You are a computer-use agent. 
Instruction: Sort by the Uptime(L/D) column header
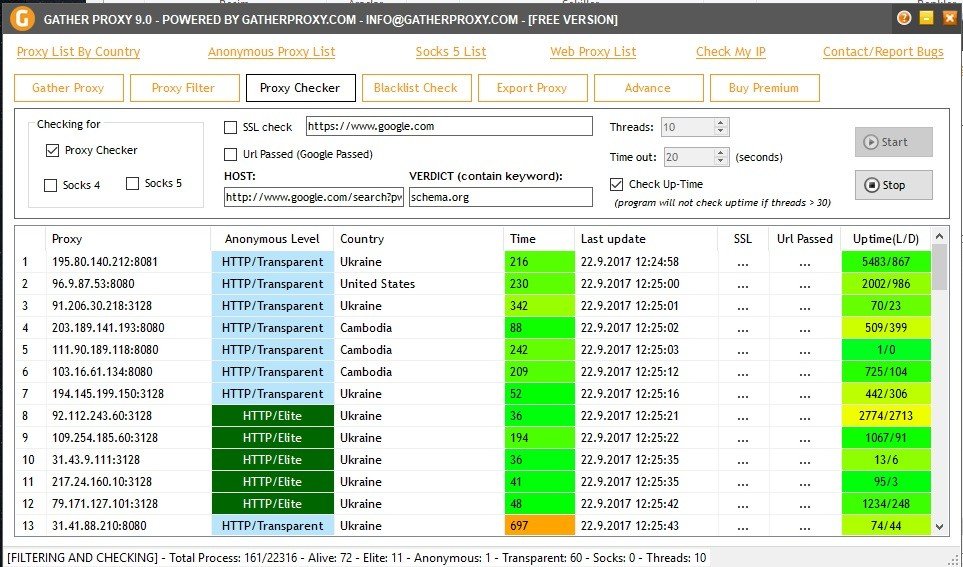click(x=886, y=239)
